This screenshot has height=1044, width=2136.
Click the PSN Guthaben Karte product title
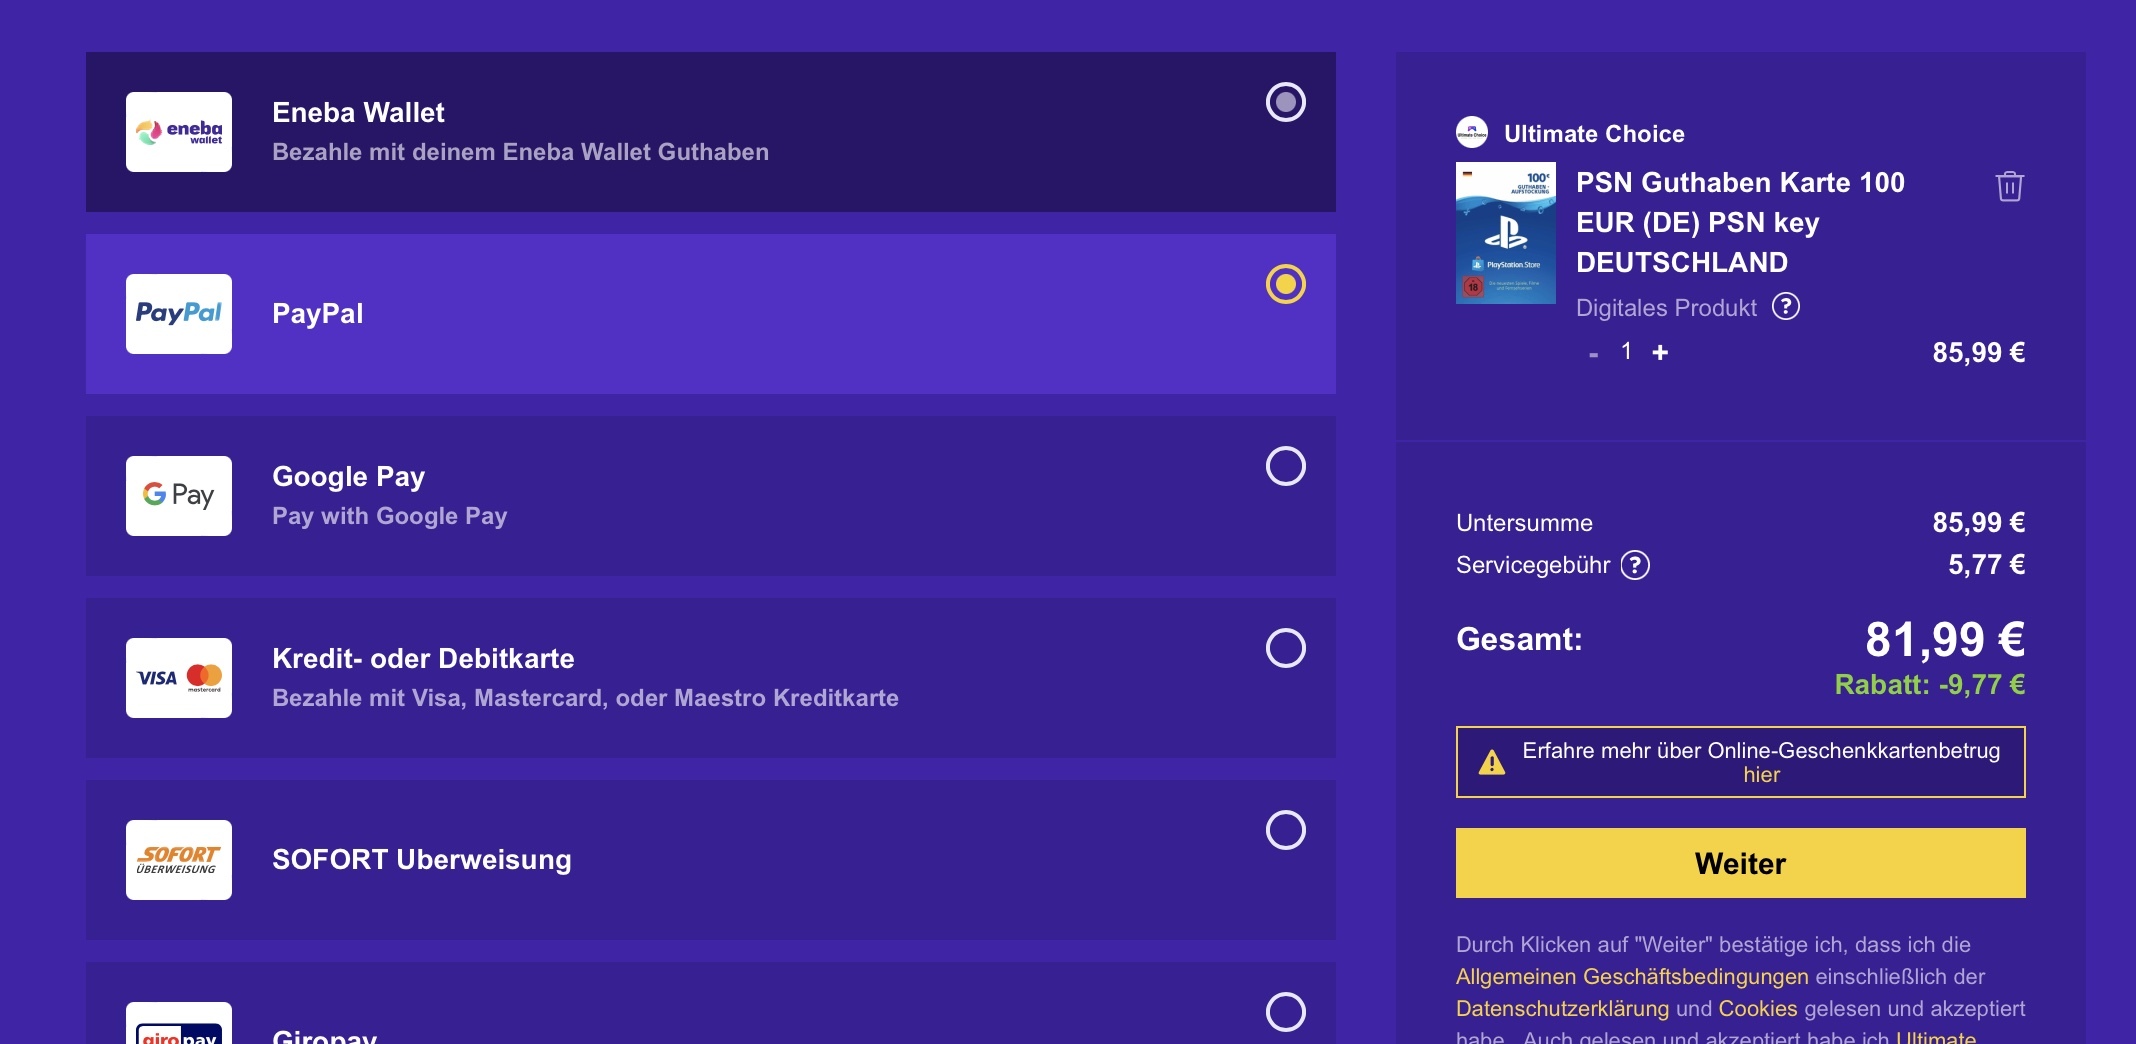coord(1740,222)
